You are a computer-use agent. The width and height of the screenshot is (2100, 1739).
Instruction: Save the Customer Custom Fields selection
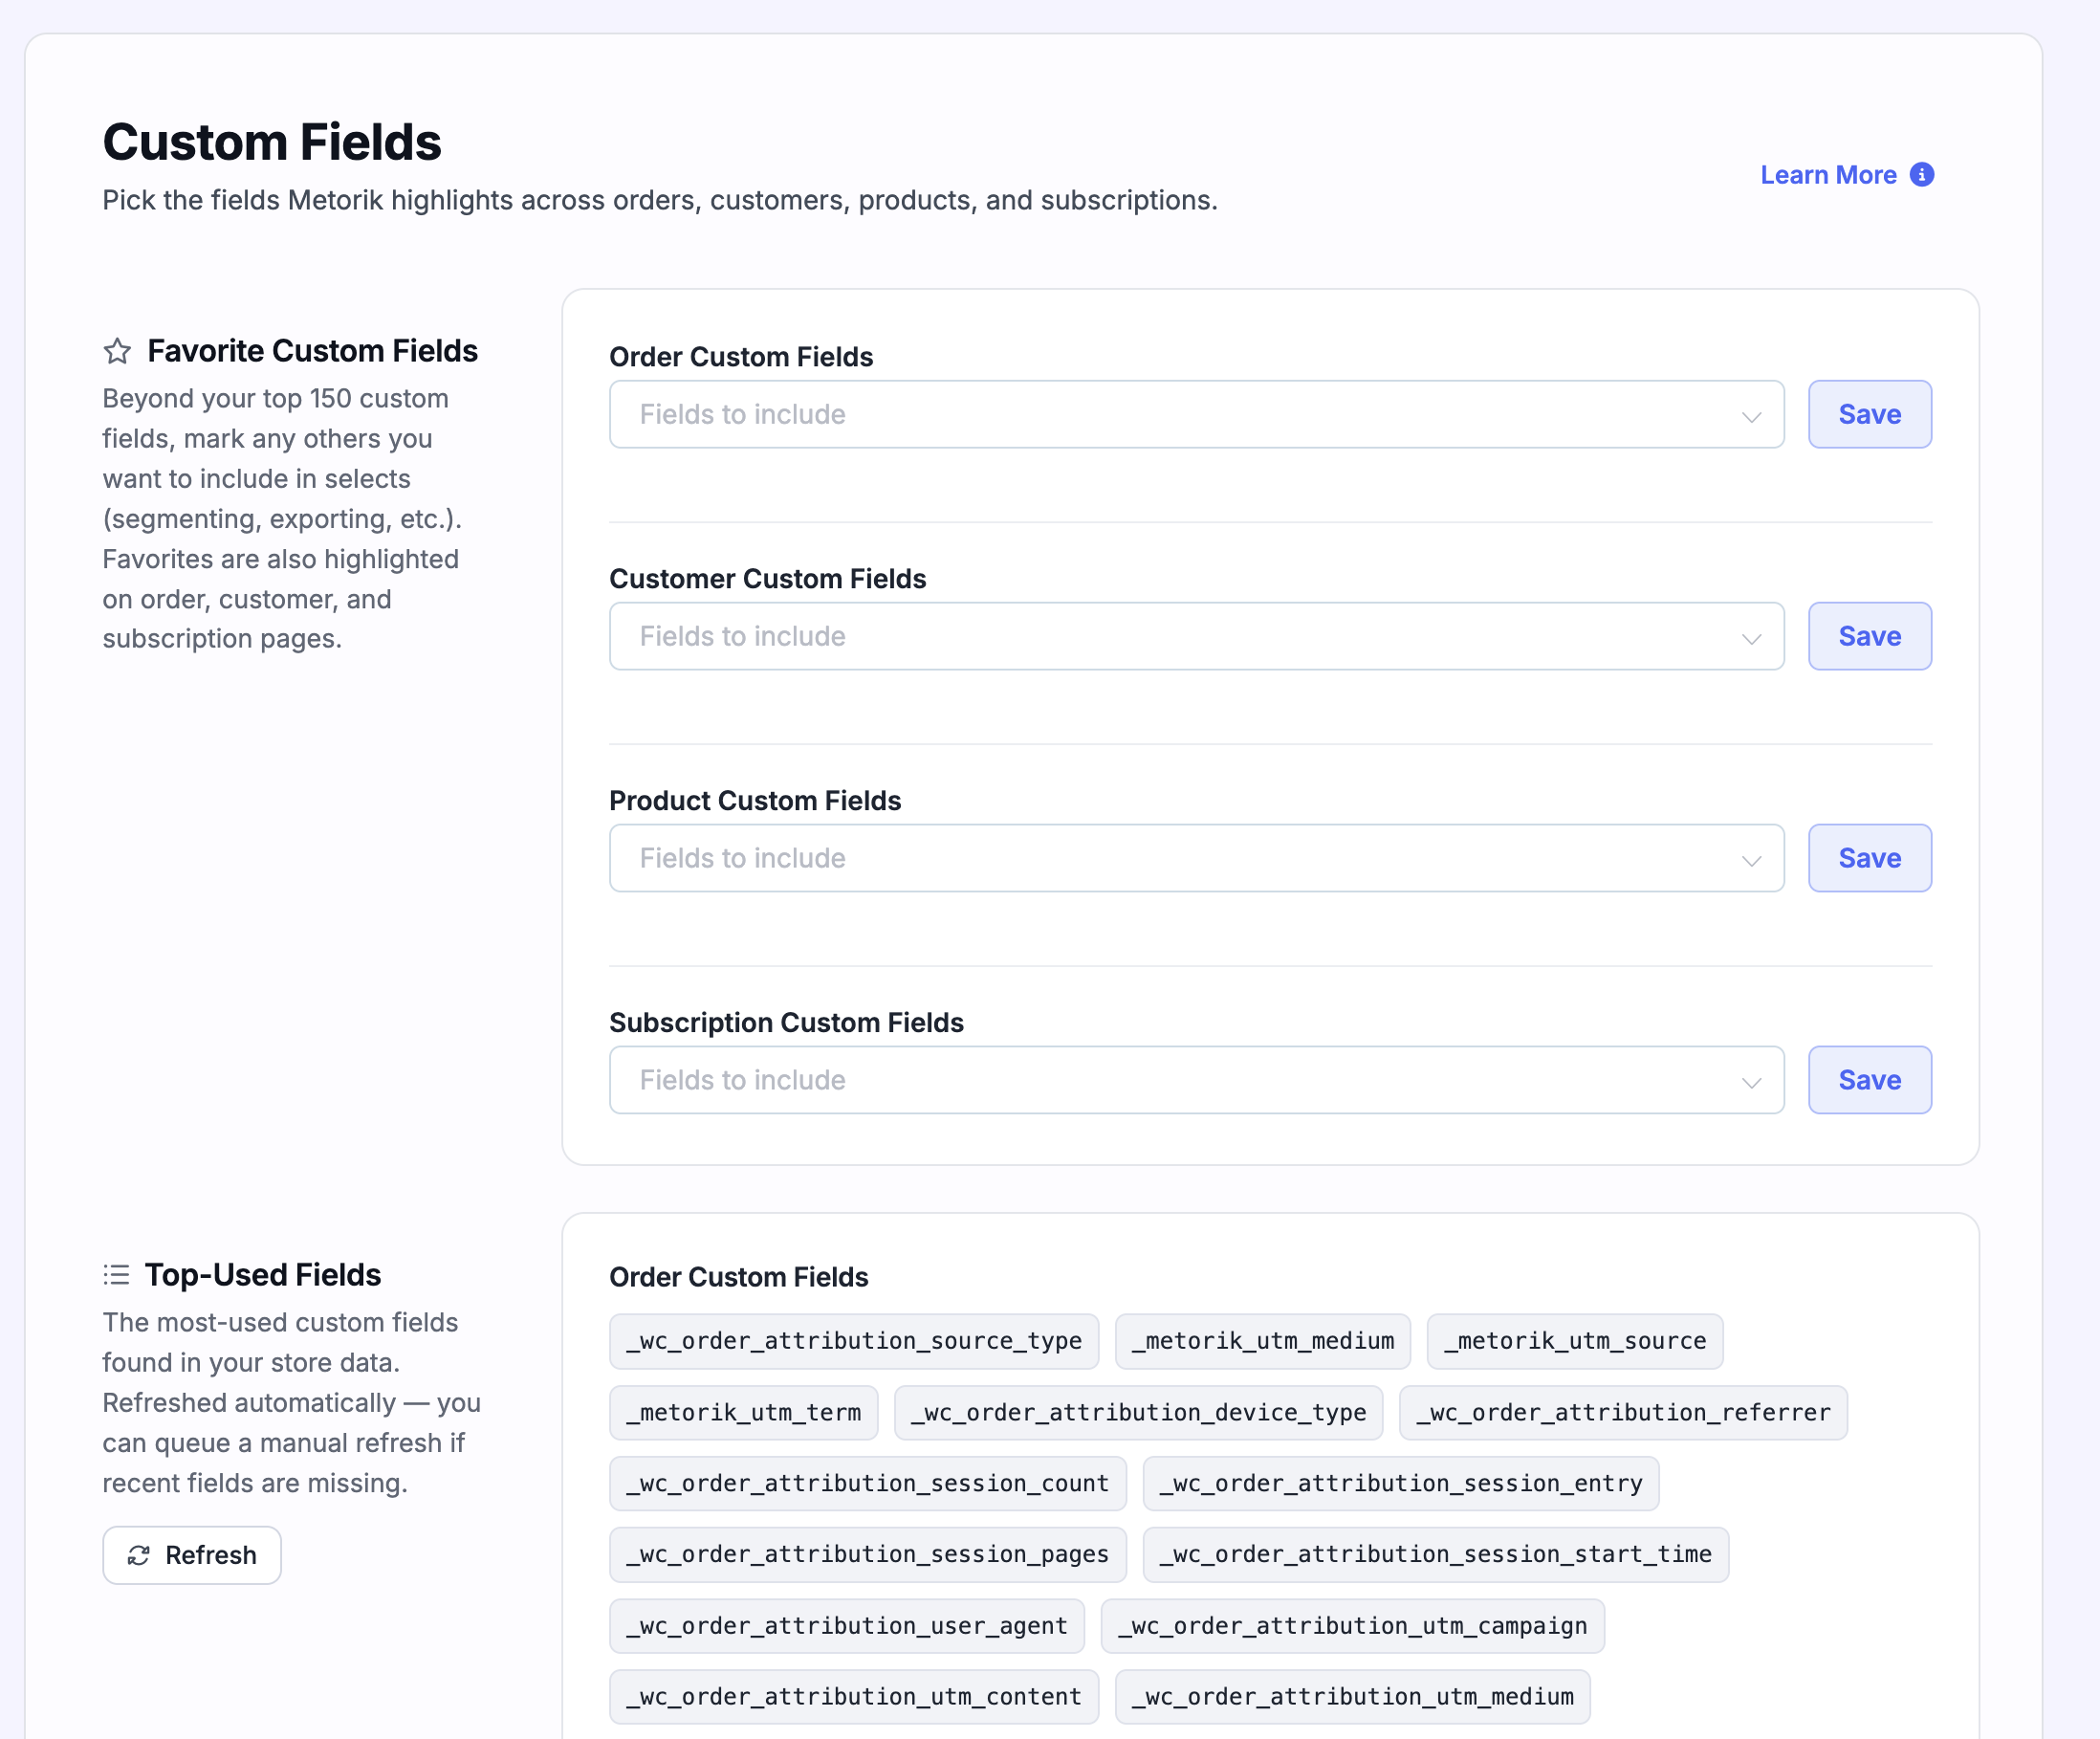1869,636
